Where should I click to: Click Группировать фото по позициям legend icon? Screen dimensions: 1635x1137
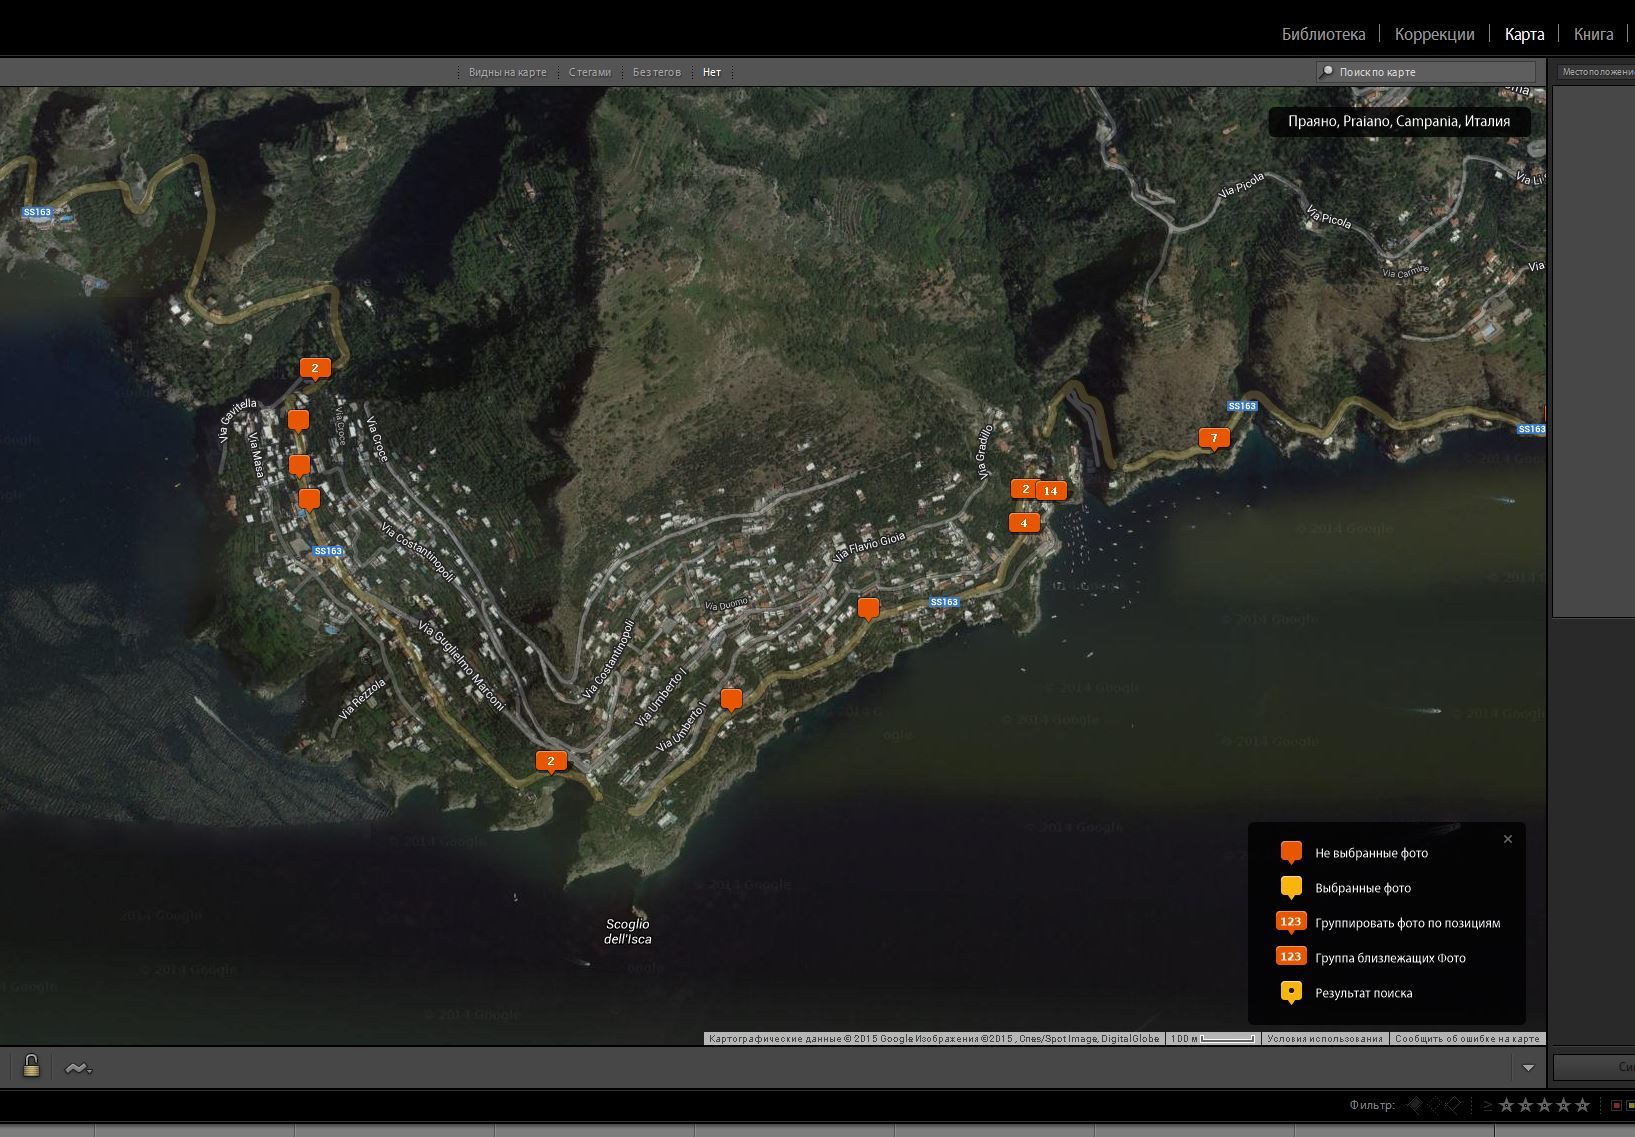click(1291, 922)
